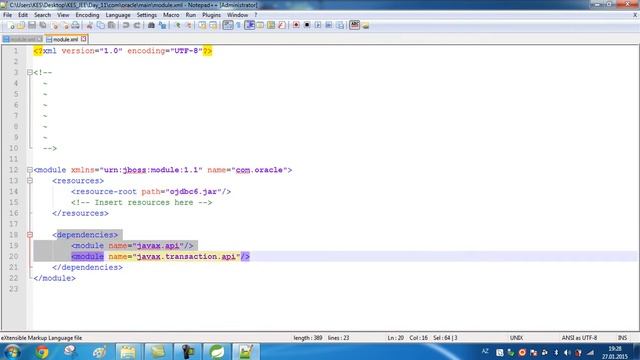Click the closing </module> tag line

[x=55, y=278]
